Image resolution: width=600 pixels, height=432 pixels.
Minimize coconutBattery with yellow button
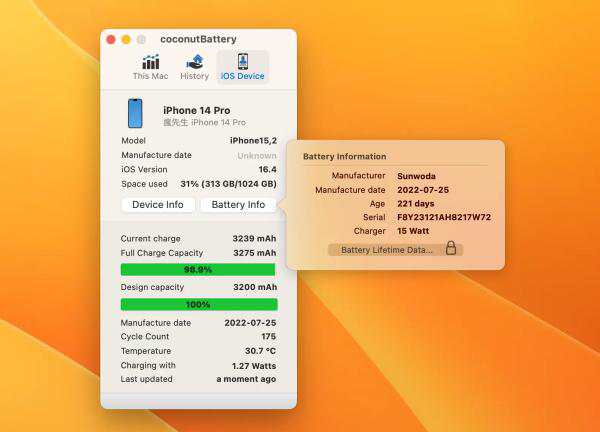[x=126, y=39]
